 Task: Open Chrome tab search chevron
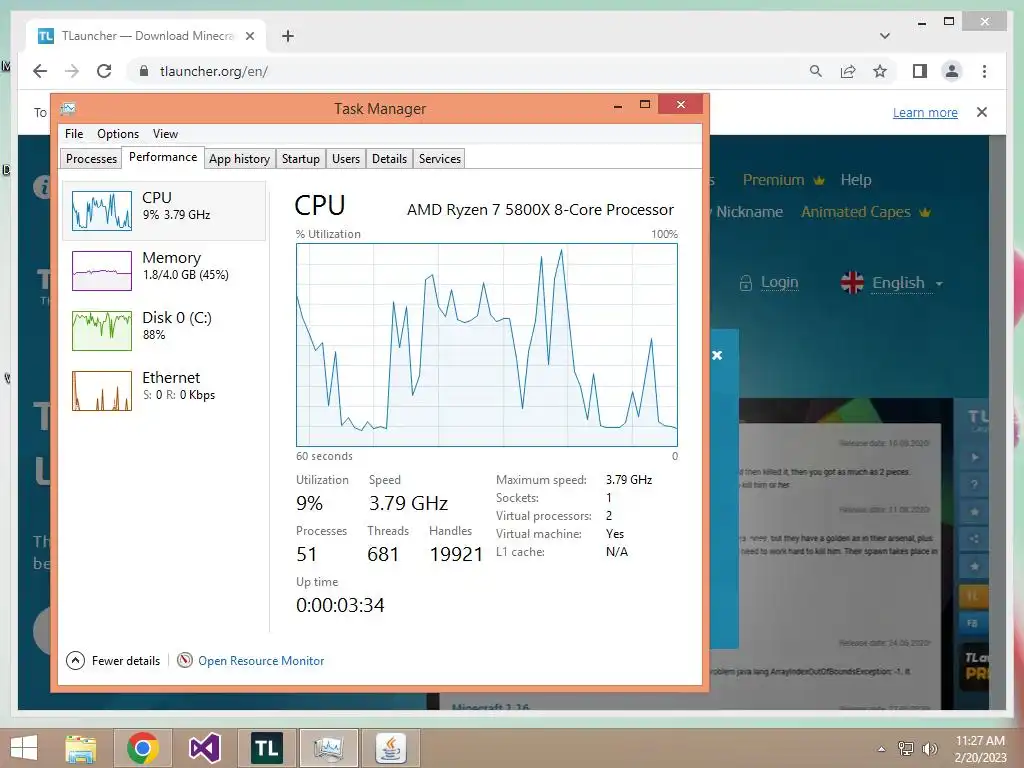885,36
